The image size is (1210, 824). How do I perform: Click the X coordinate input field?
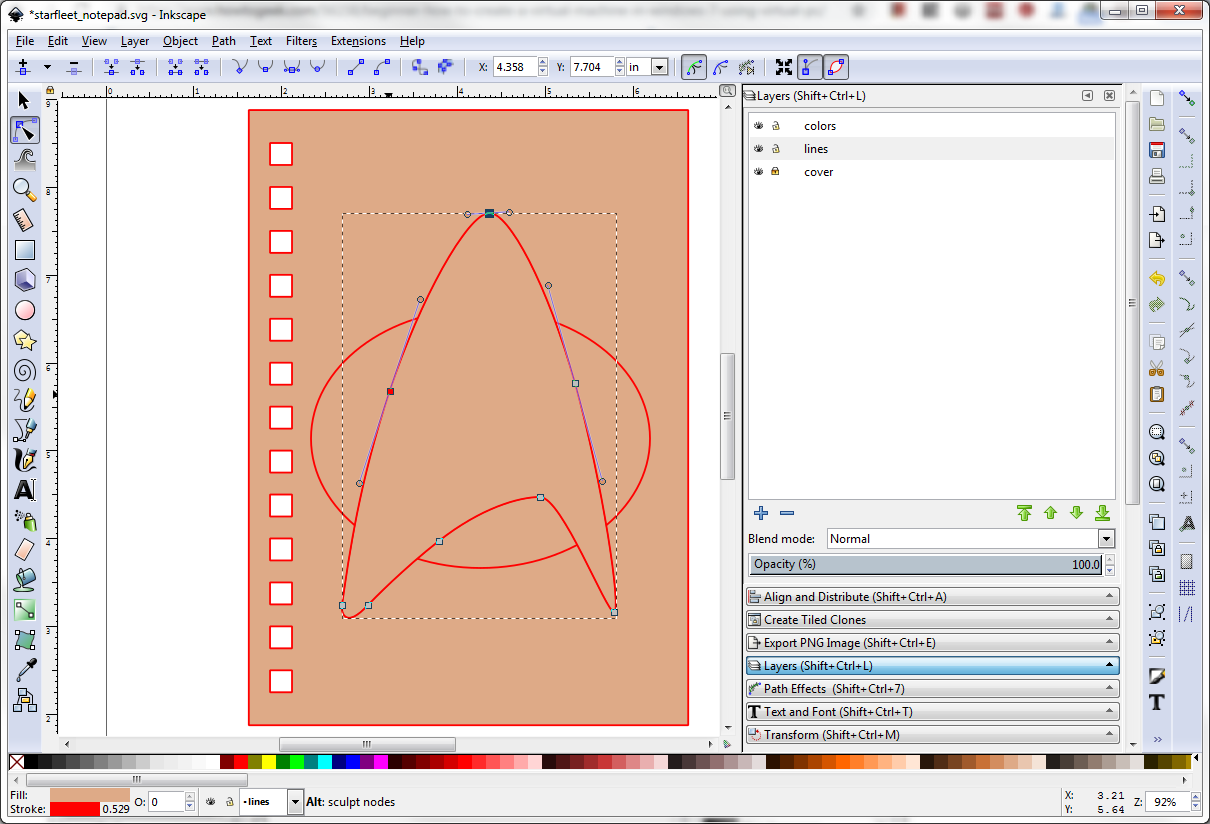coord(514,67)
